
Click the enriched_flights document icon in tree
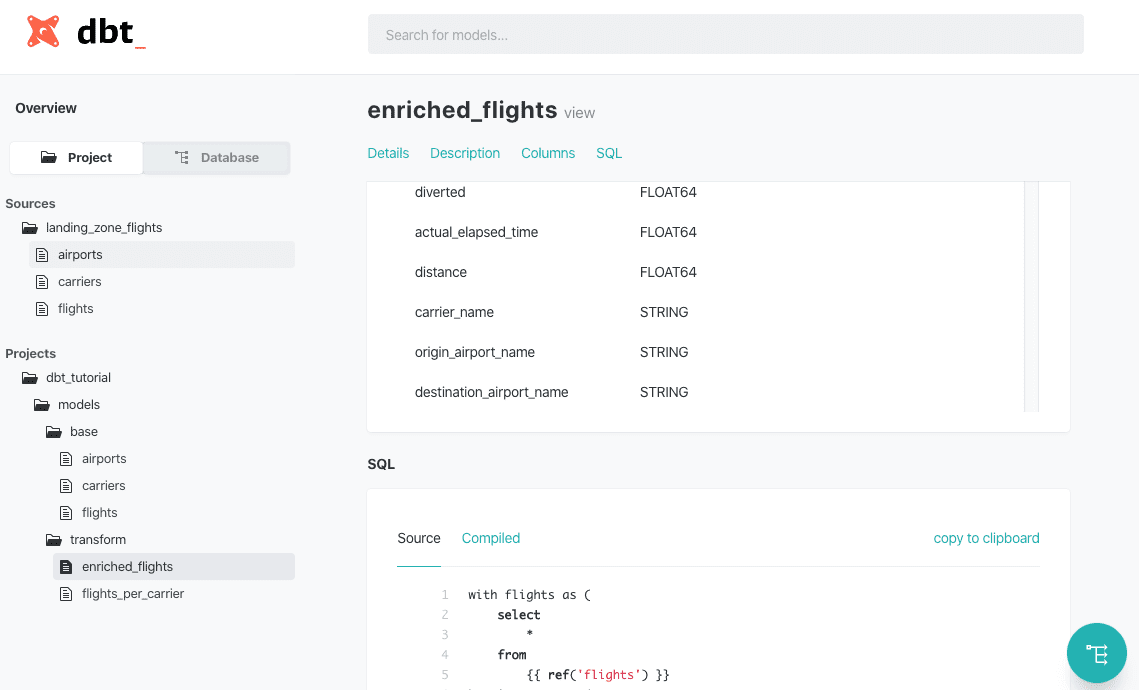coord(66,567)
